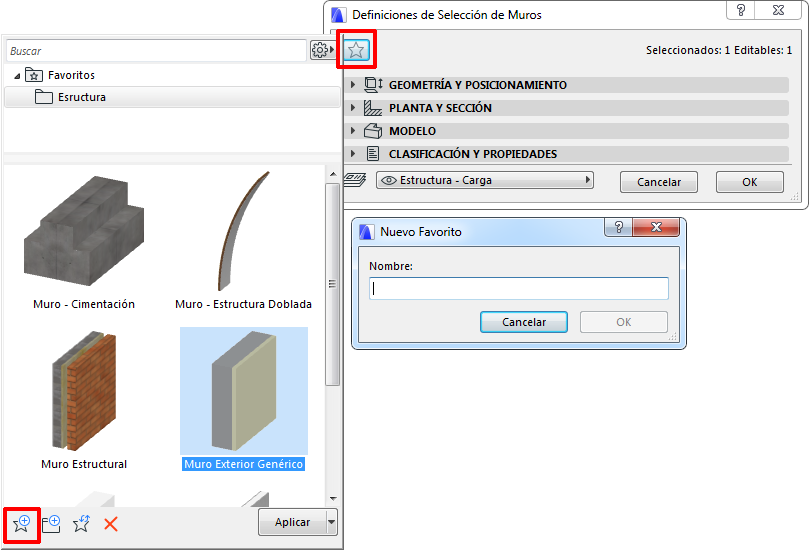Click Cancelar in the Nuevo Favorito dialog
Viewport: 809px width, 556px height.
[x=524, y=322]
